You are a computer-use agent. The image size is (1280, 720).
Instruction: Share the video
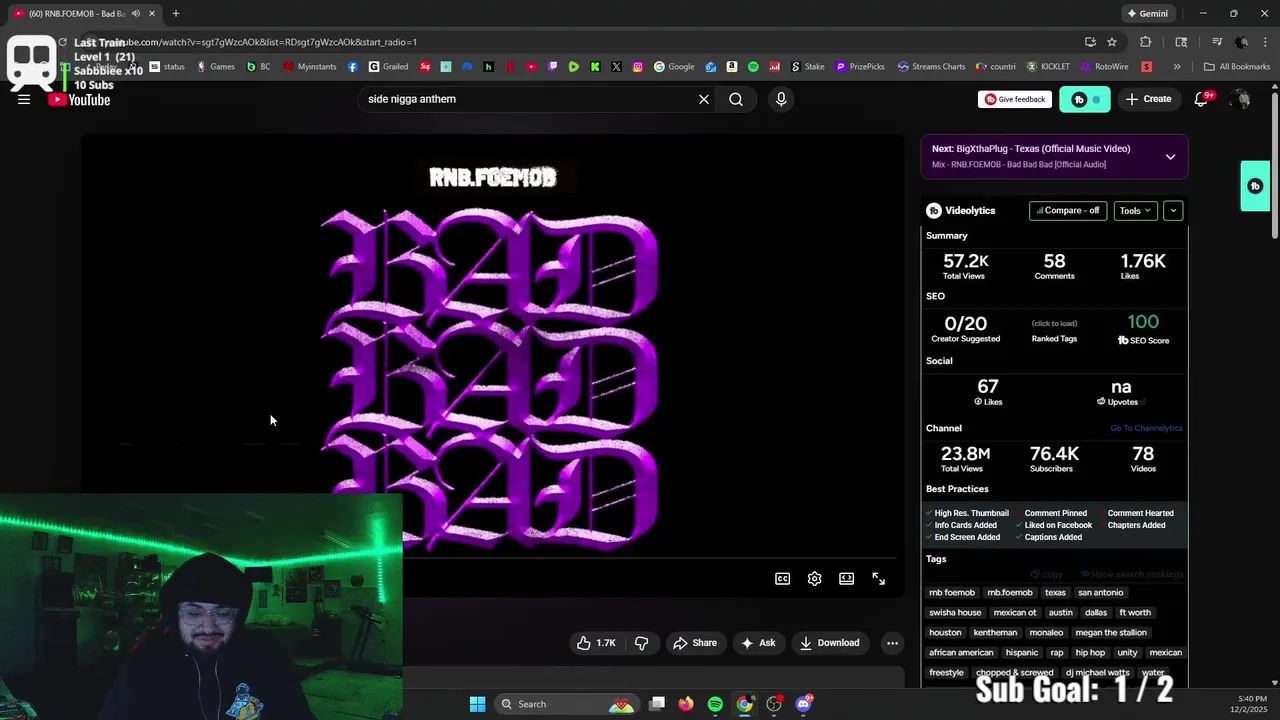695,643
